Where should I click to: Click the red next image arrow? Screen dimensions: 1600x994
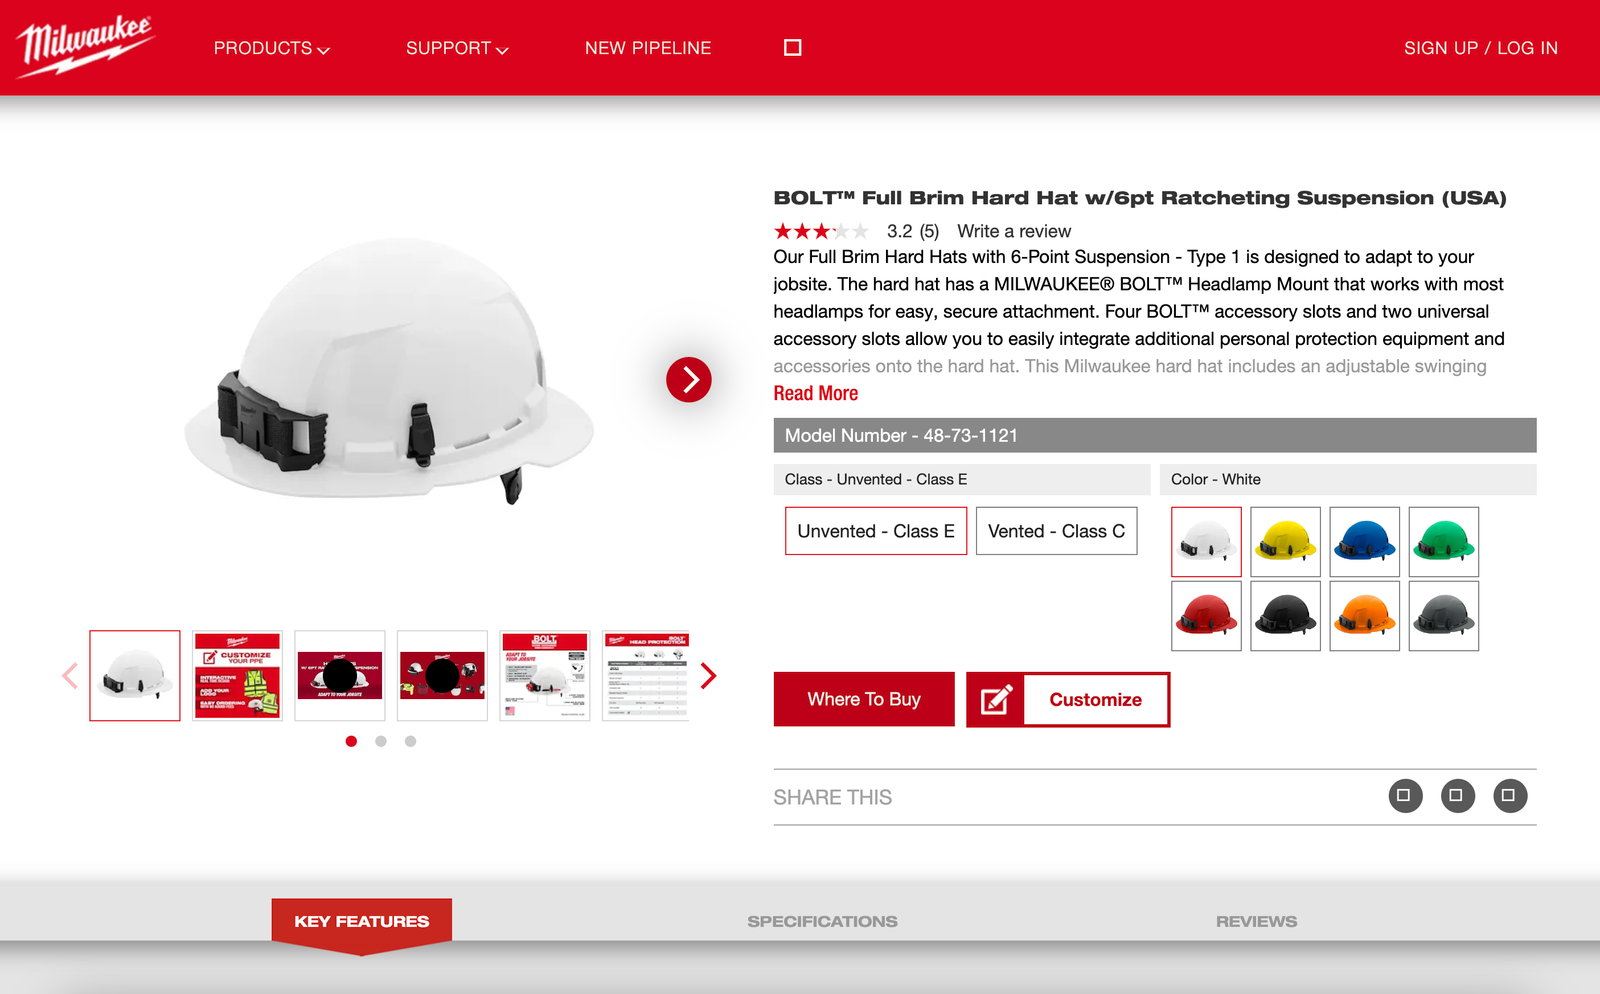click(688, 380)
